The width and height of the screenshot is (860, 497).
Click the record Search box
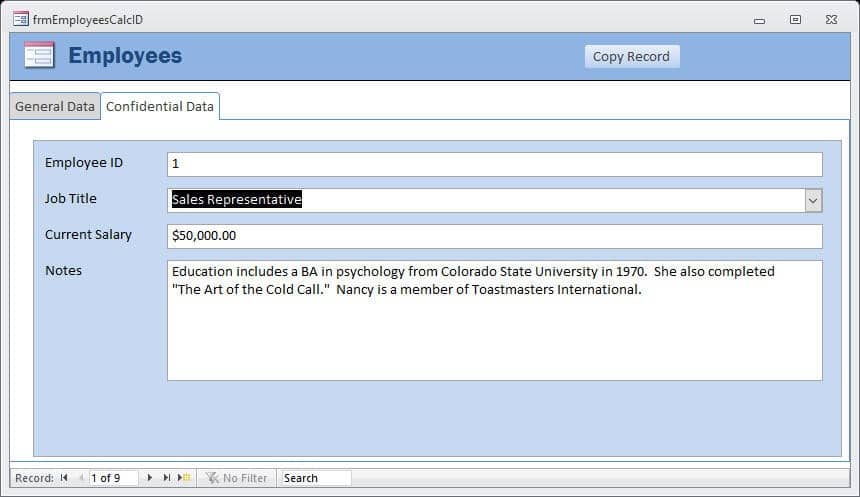(x=314, y=478)
